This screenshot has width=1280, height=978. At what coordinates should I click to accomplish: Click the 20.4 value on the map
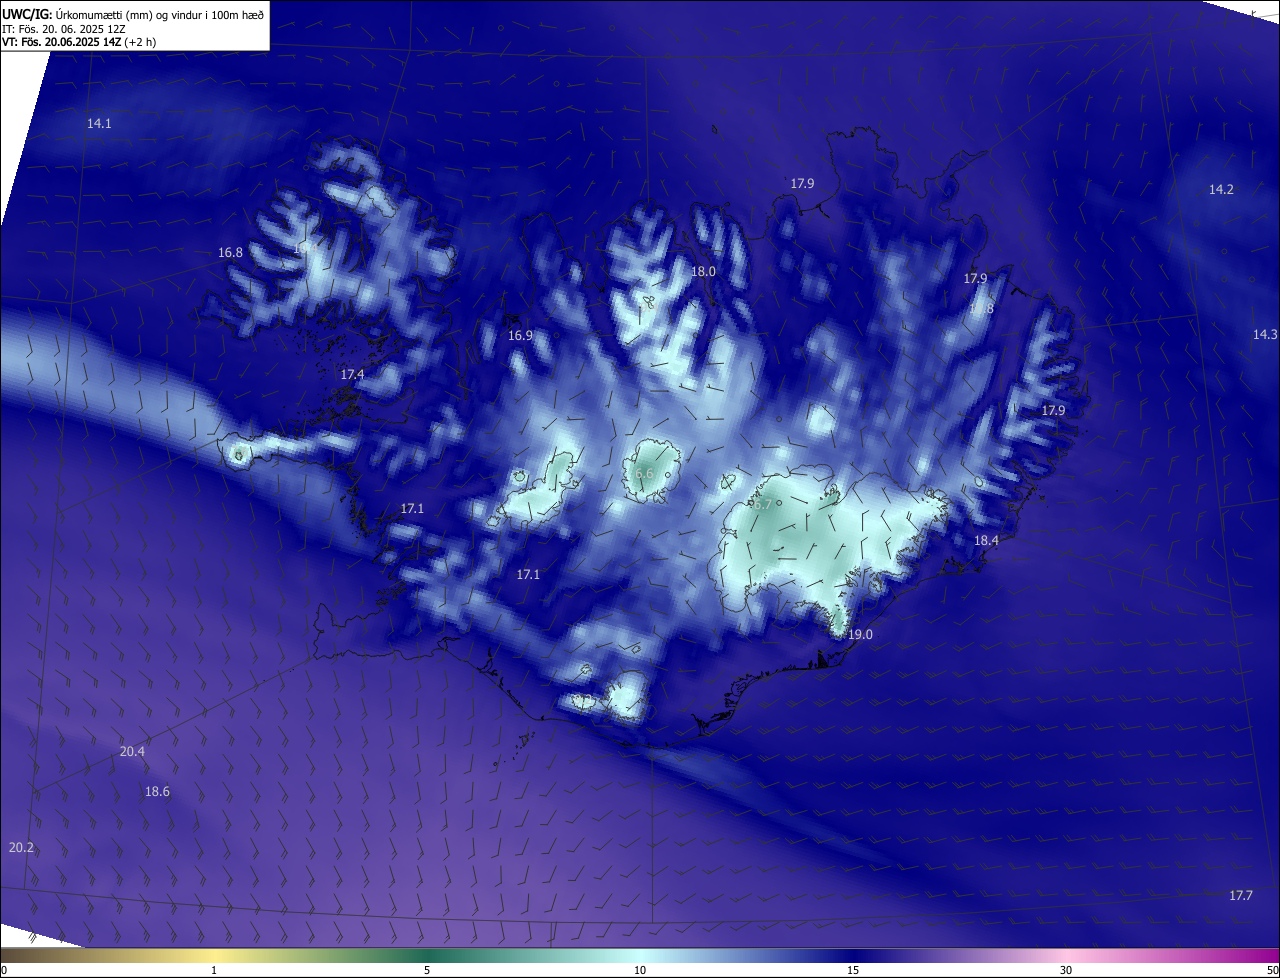tap(132, 752)
